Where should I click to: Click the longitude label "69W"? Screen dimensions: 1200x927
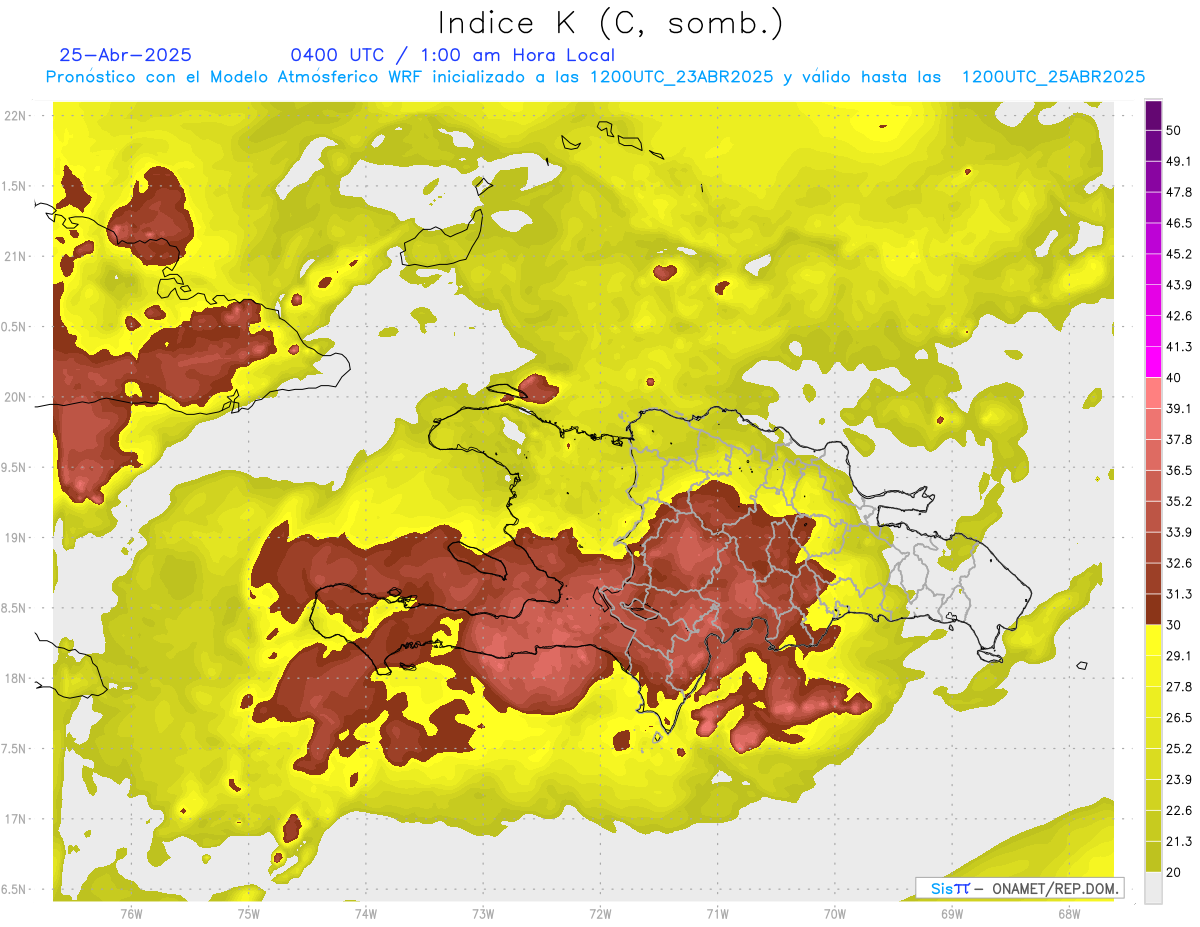tap(952, 914)
